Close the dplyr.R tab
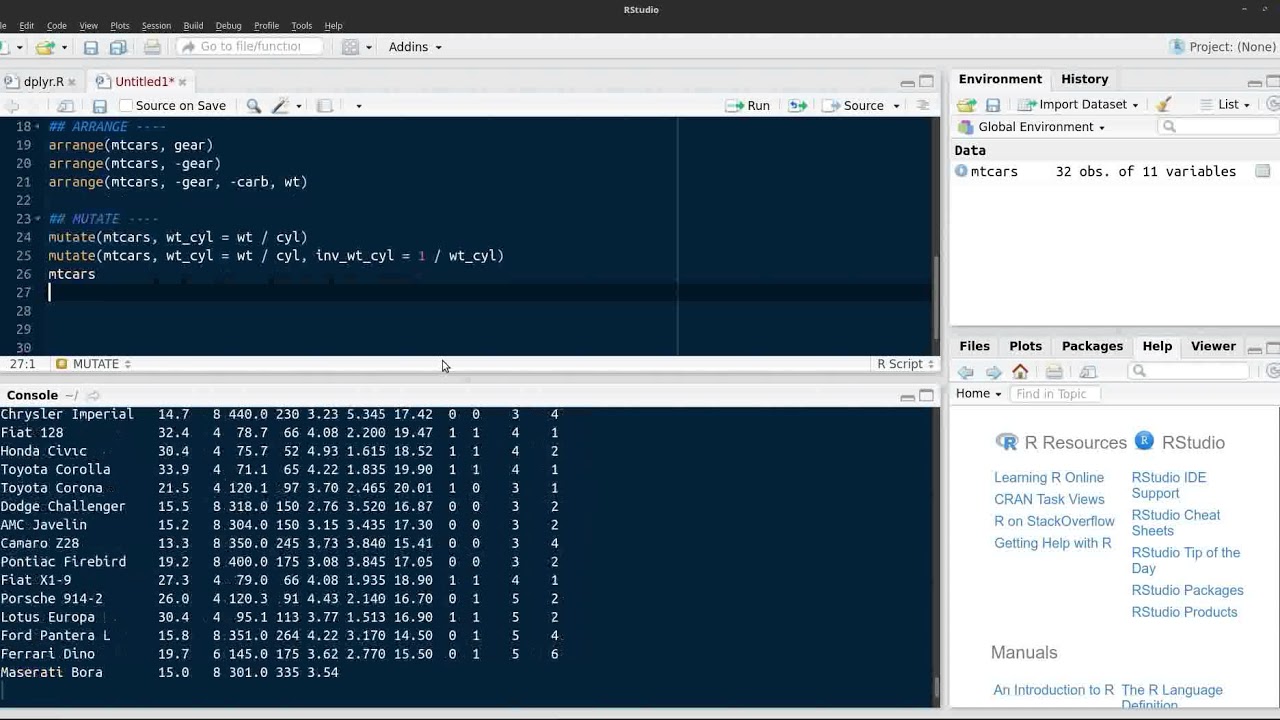 coord(71,82)
